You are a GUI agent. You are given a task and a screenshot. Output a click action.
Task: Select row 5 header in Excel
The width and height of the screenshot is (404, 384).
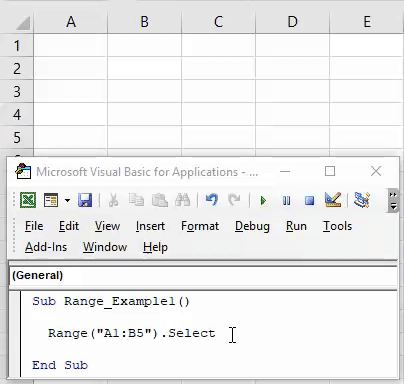(17, 137)
